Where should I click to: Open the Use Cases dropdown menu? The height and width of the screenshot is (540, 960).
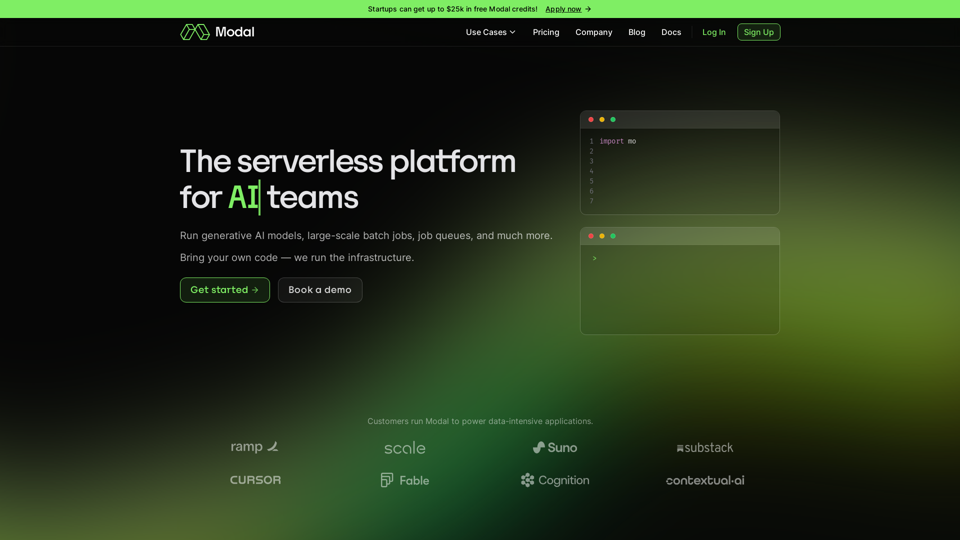click(490, 32)
